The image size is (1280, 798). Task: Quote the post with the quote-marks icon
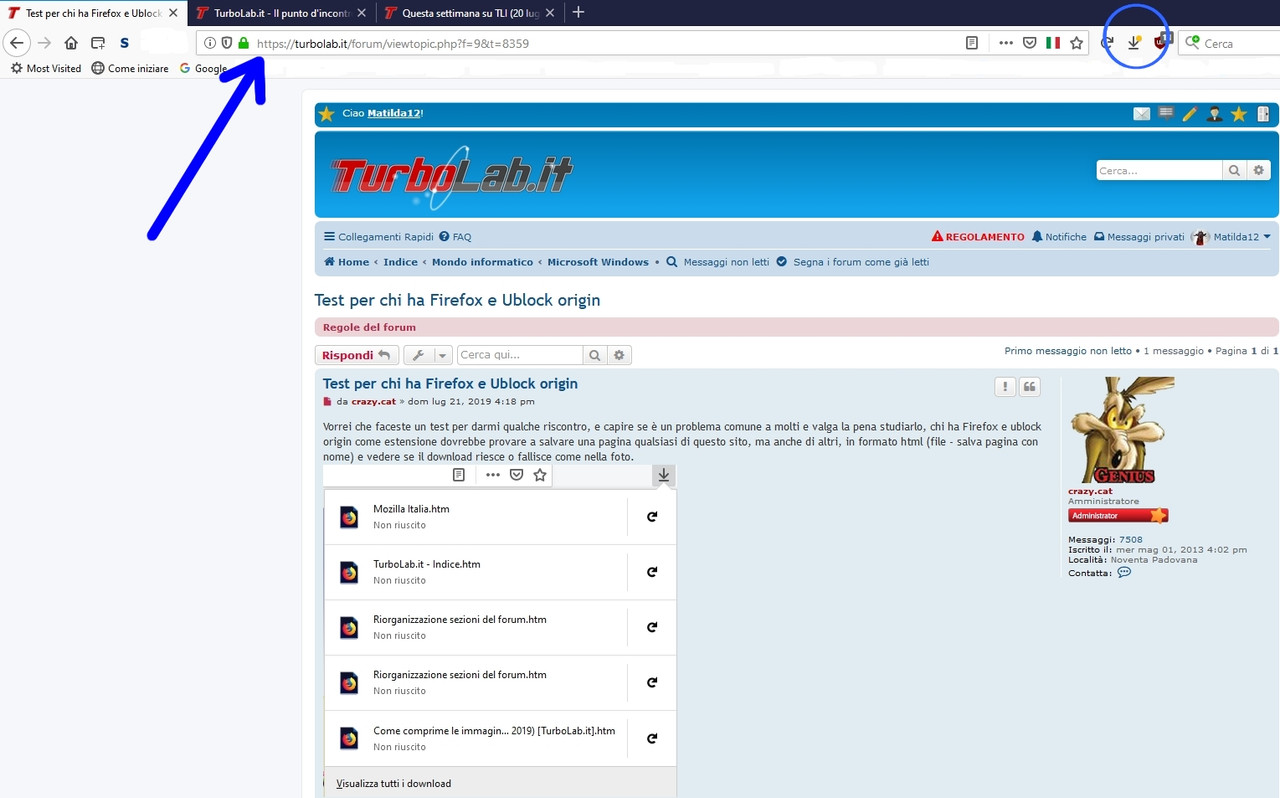[x=1030, y=387]
